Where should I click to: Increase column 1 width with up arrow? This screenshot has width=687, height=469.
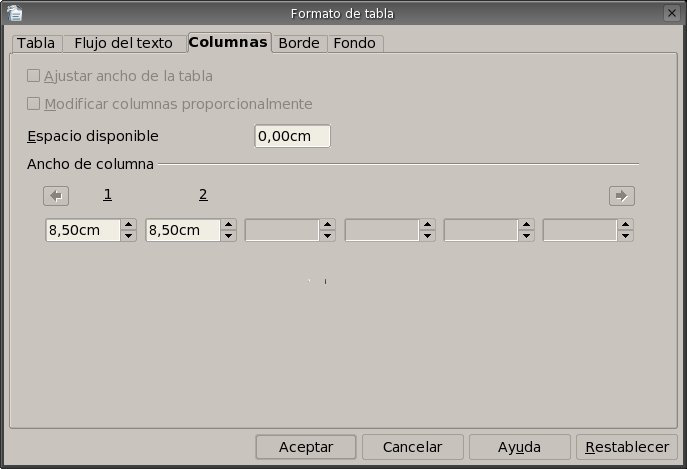pyautogui.click(x=128, y=225)
